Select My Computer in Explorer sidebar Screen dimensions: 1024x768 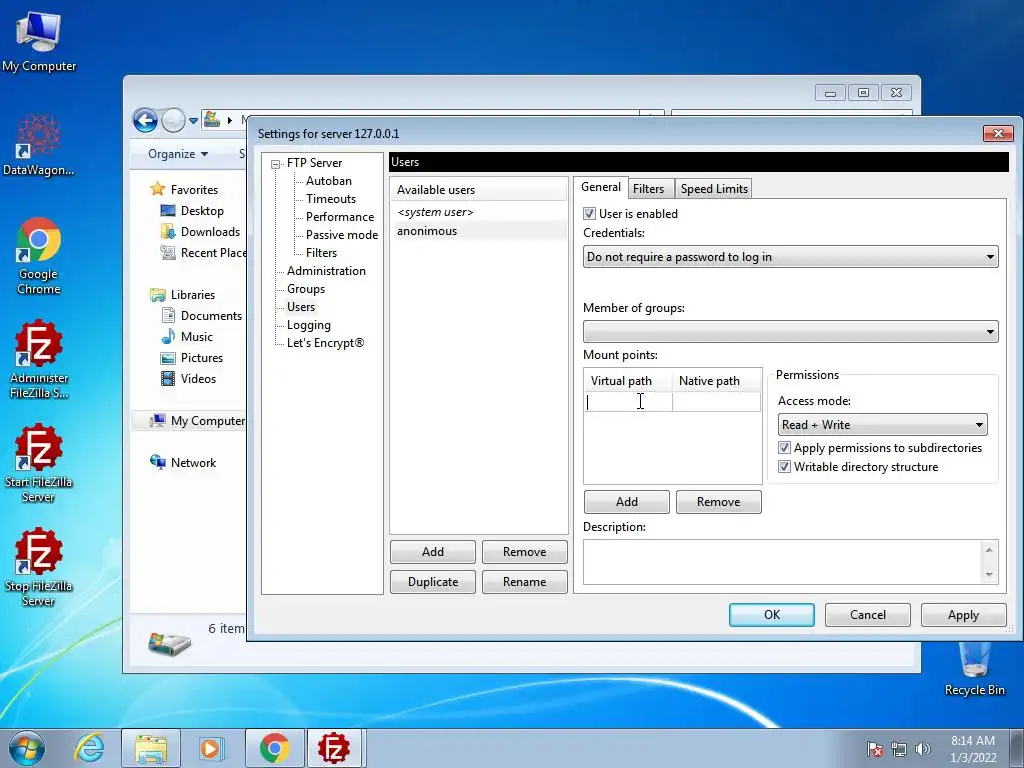(x=198, y=421)
